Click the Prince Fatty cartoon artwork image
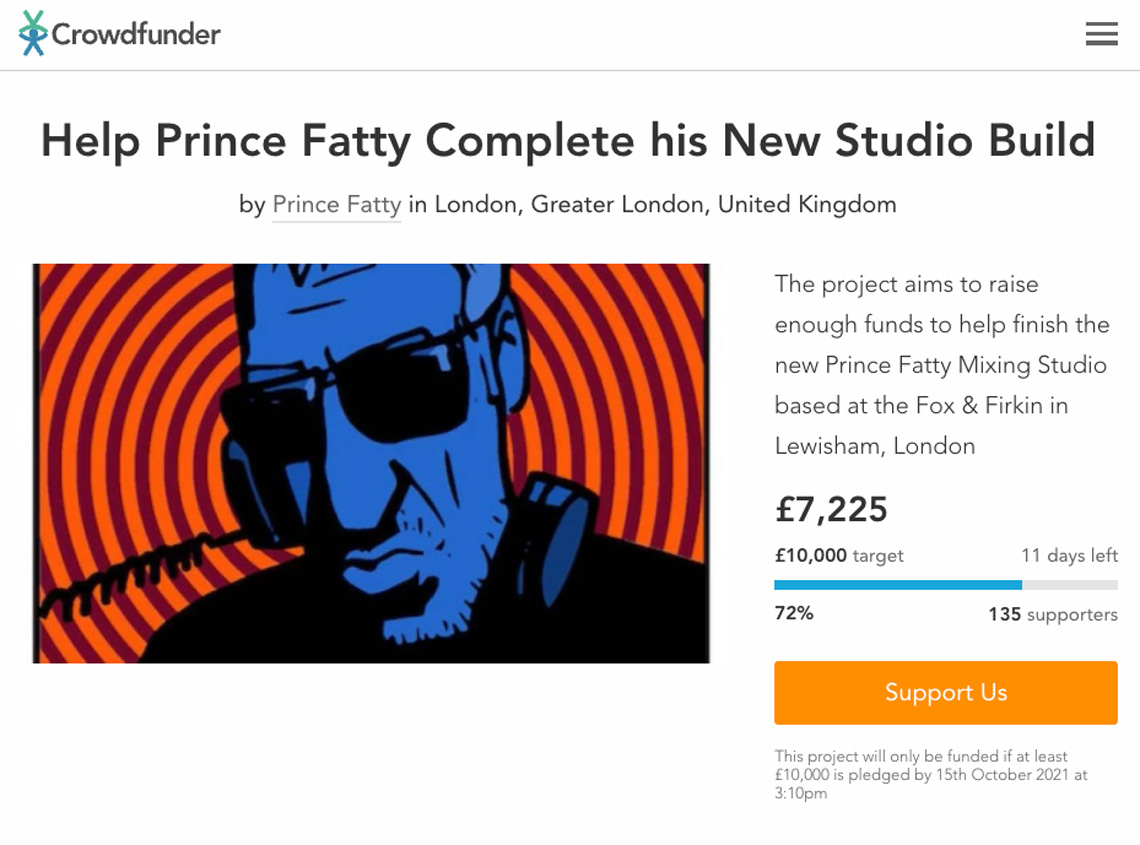The width and height of the screenshot is (1140, 845). tap(371, 463)
